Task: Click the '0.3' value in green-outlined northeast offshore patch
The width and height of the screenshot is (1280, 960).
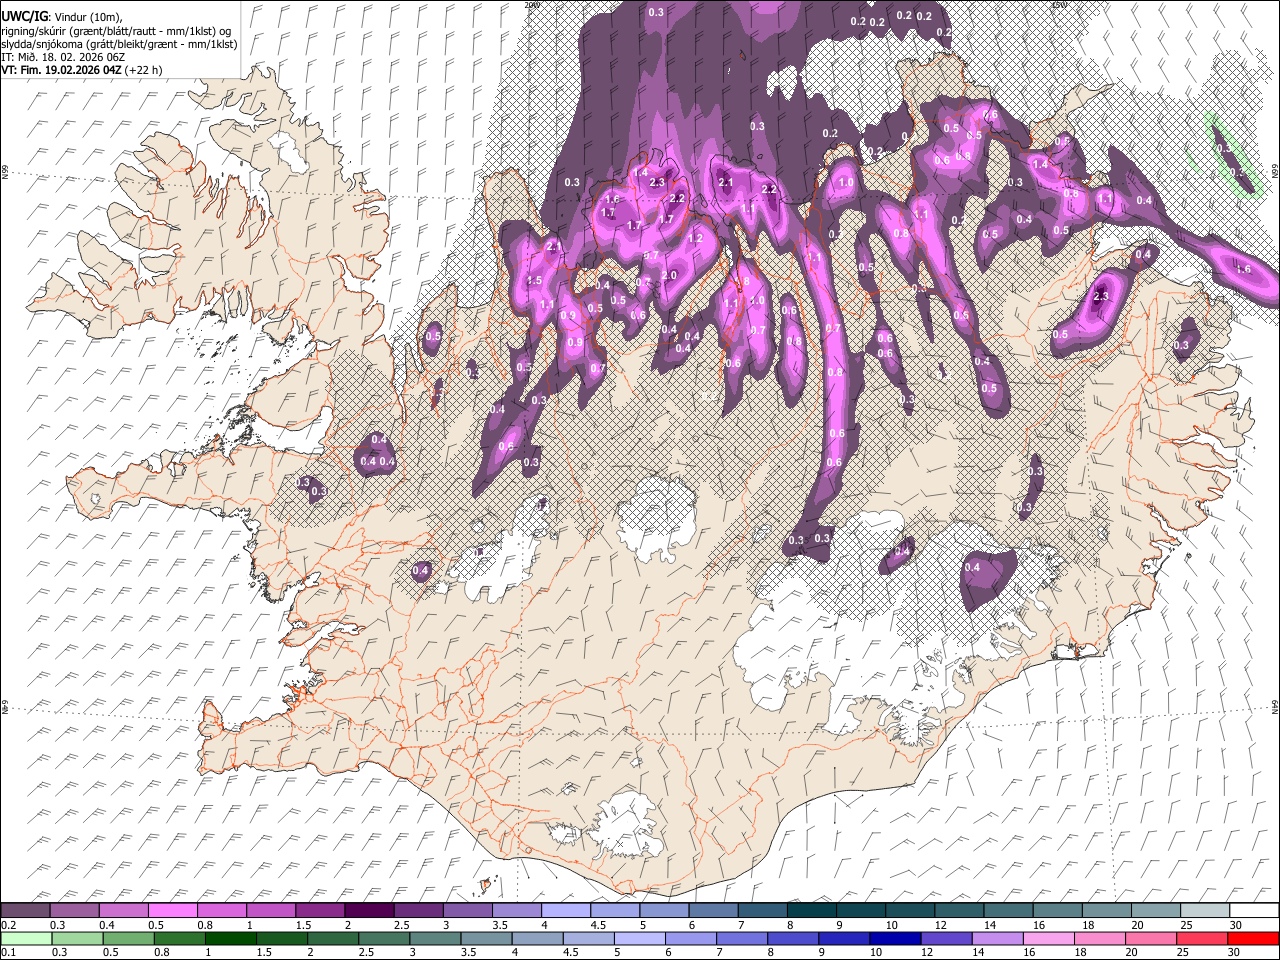Action: point(1222,148)
